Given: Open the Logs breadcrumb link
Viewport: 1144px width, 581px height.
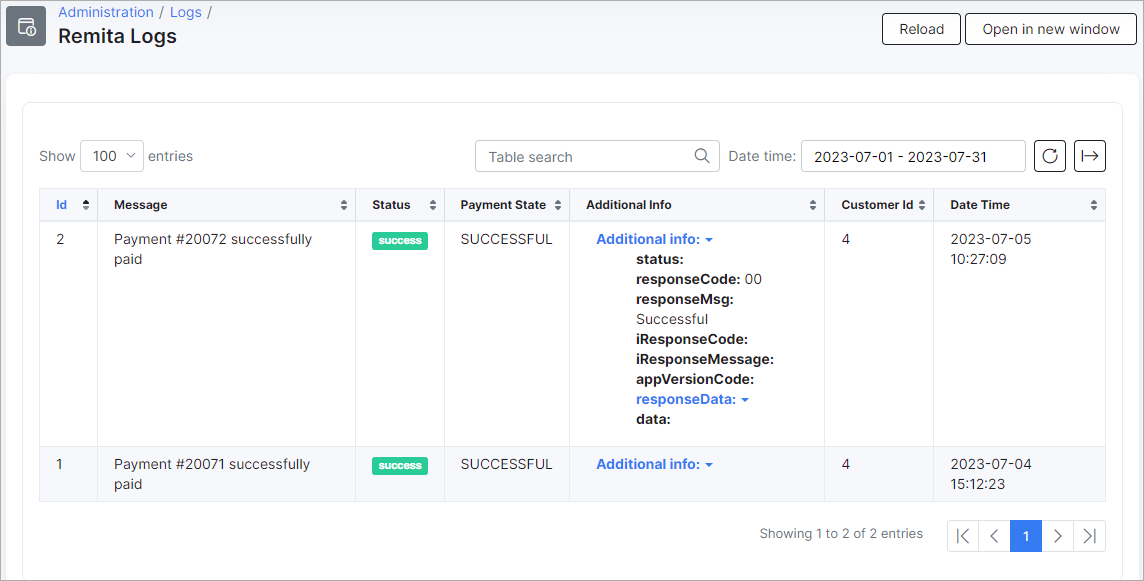Looking at the screenshot, I should [185, 12].
